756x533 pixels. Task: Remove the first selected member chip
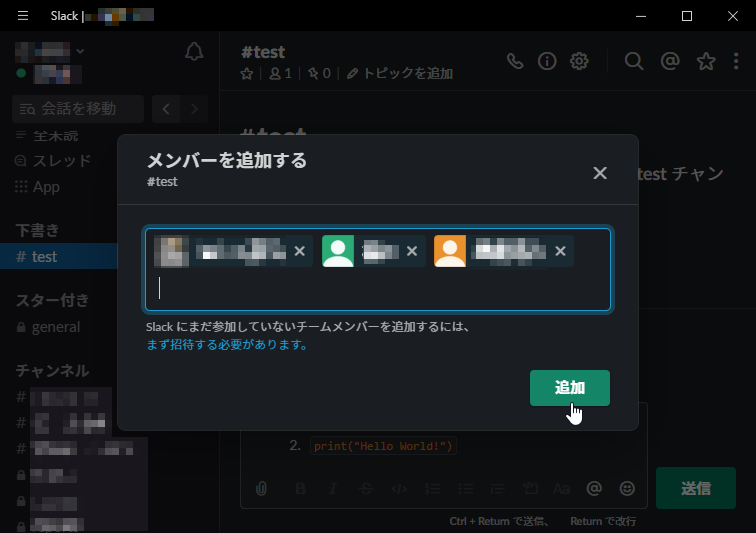(x=299, y=251)
